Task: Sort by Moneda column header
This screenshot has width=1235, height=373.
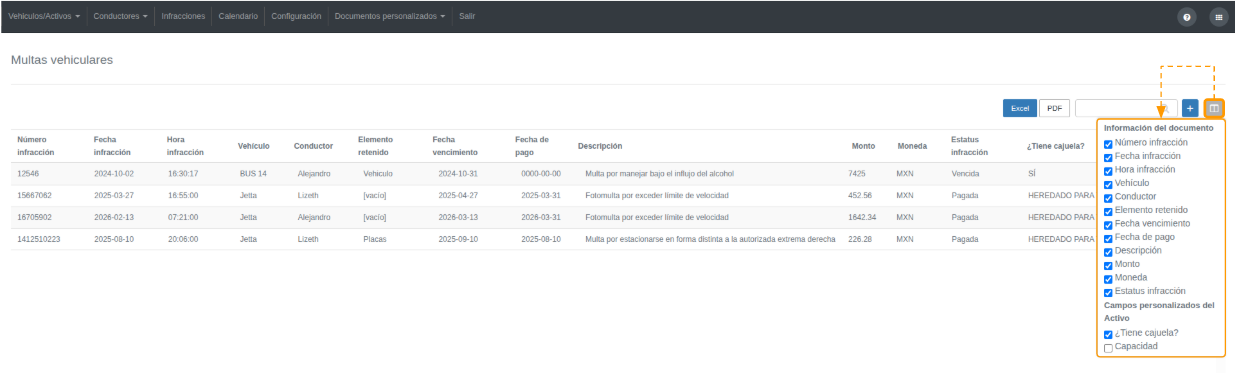Action: click(x=912, y=146)
